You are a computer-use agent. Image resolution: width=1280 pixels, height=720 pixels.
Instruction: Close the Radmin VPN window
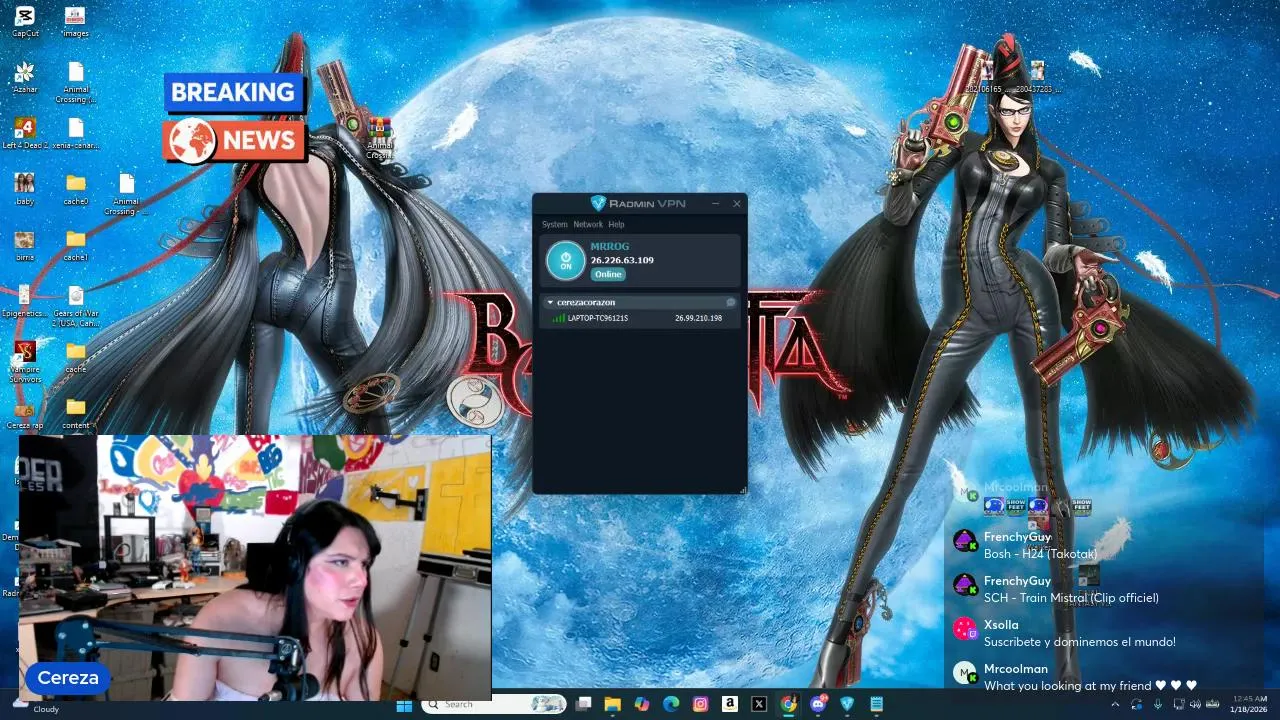coord(737,203)
